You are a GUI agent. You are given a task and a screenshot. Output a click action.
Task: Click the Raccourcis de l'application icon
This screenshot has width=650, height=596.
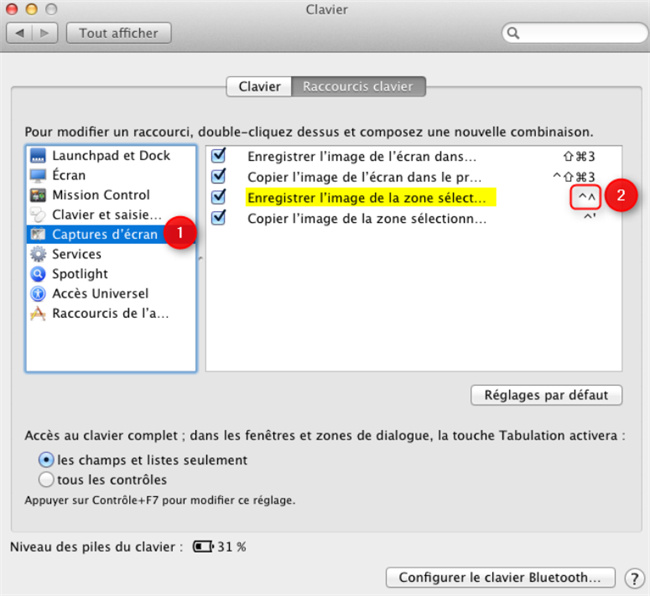pyautogui.click(x=38, y=313)
